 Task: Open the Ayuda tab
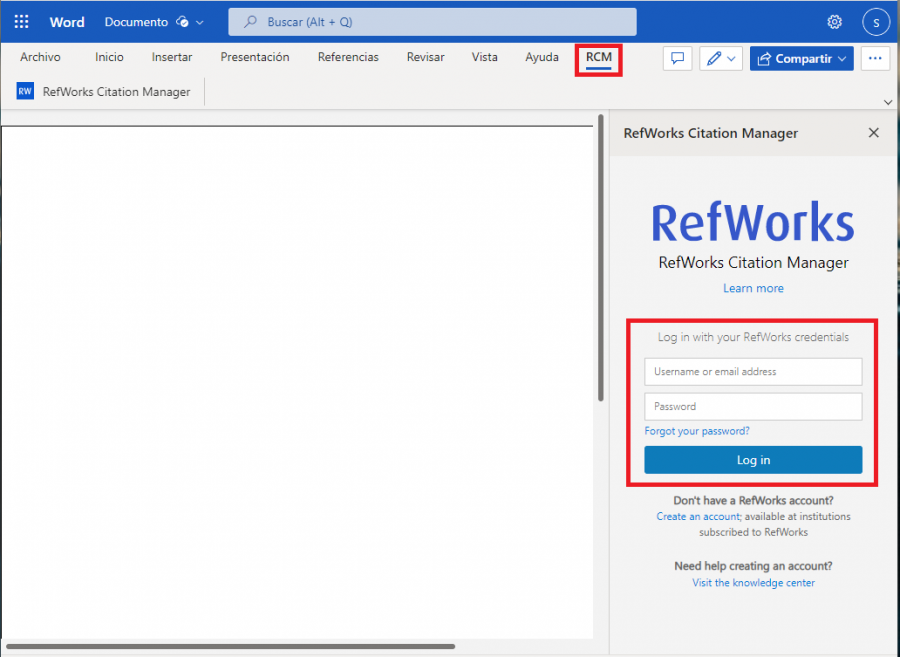click(x=542, y=57)
